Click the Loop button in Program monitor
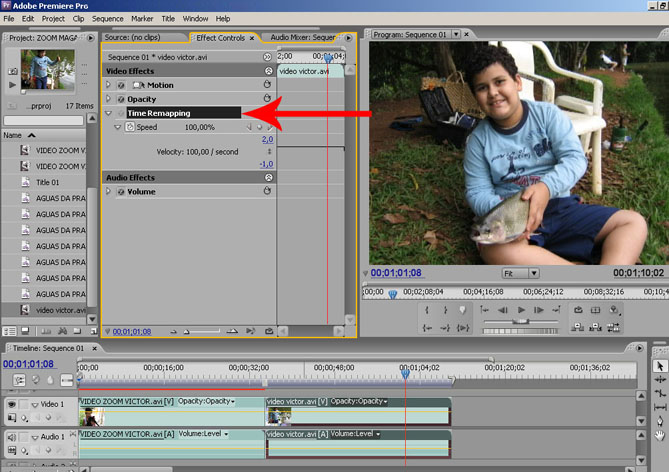Screen dimensions: 669x472 point(578,311)
